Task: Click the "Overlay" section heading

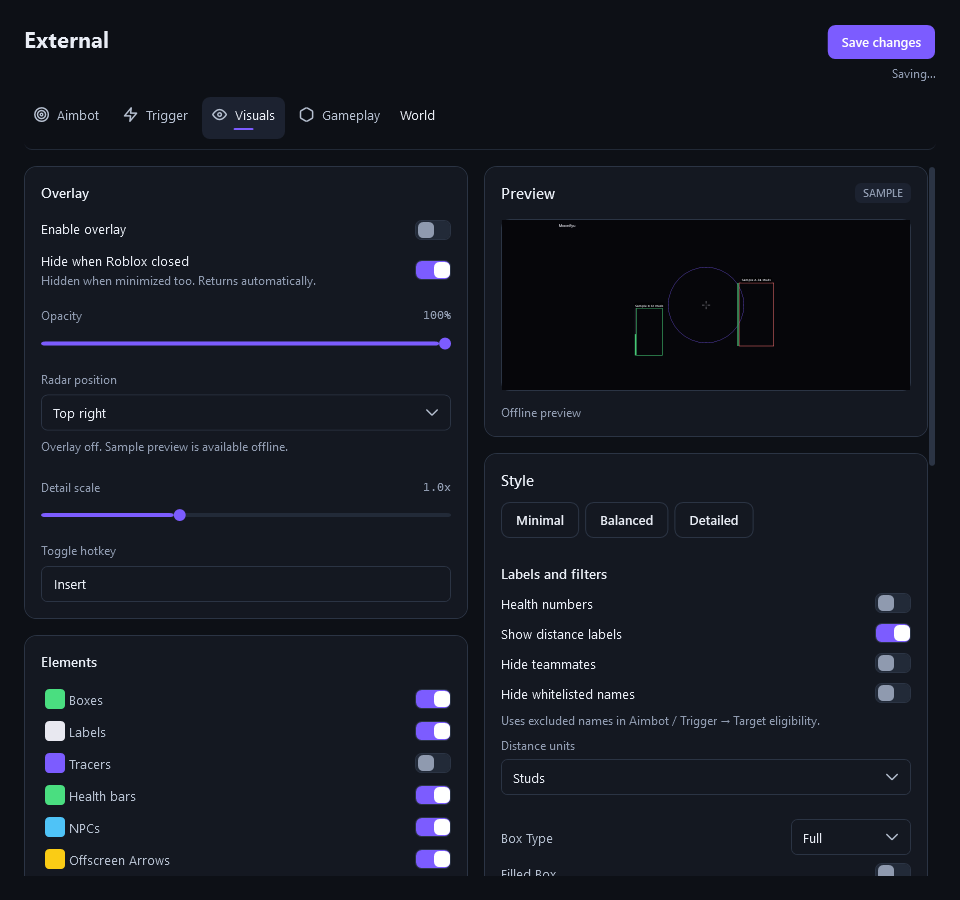Action: pyautogui.click(x=65, y=193)
